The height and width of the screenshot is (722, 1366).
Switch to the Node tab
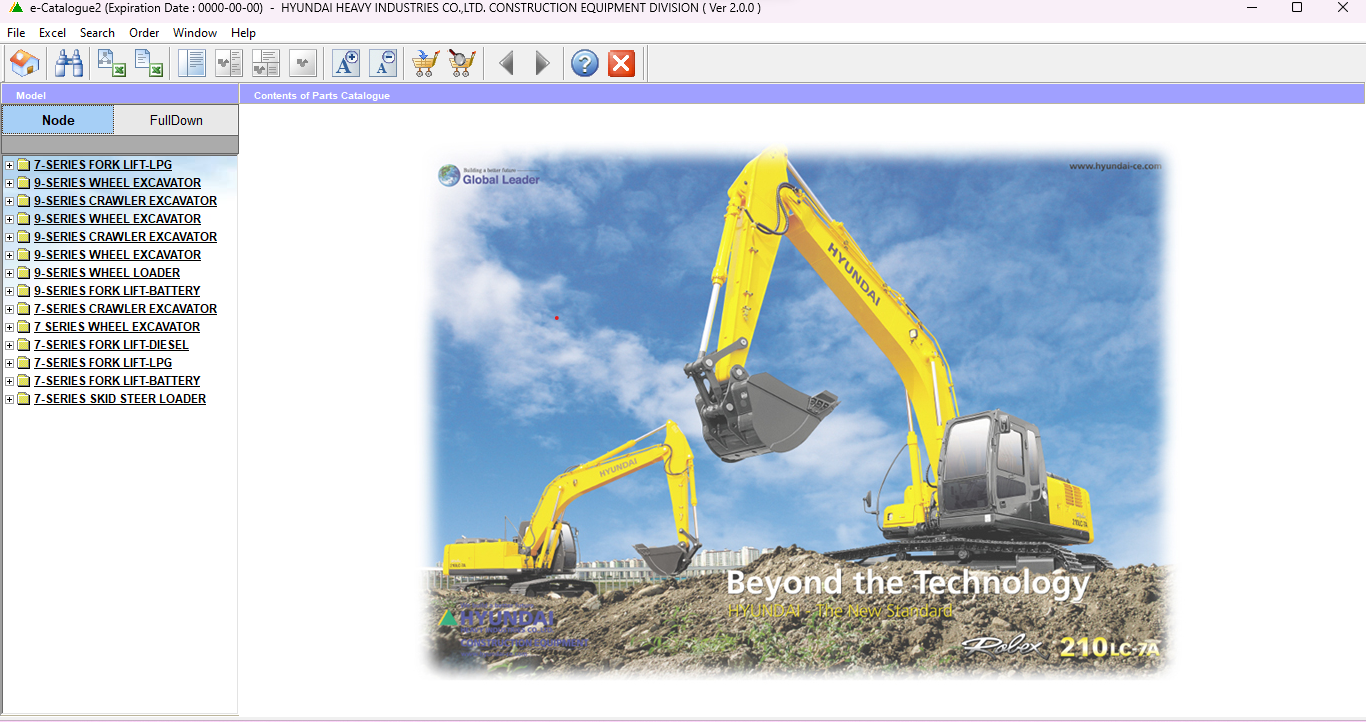[x=58, y=120]
